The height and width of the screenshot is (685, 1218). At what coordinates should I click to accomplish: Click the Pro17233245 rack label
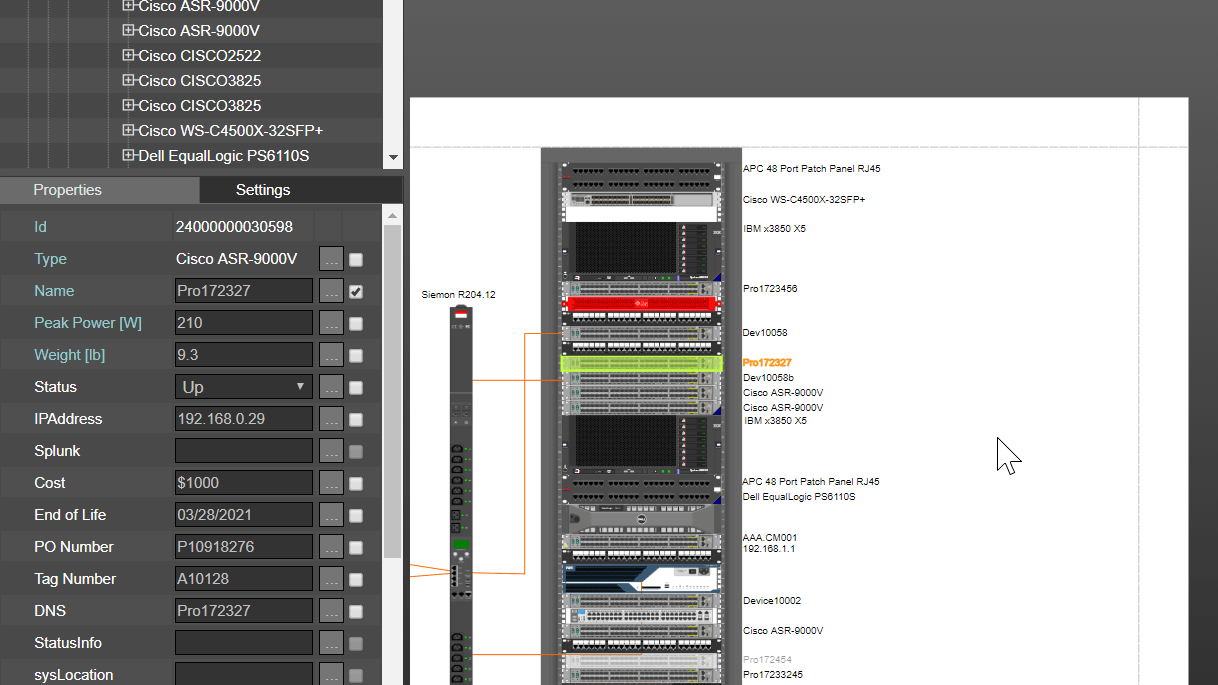coord(773,675)
